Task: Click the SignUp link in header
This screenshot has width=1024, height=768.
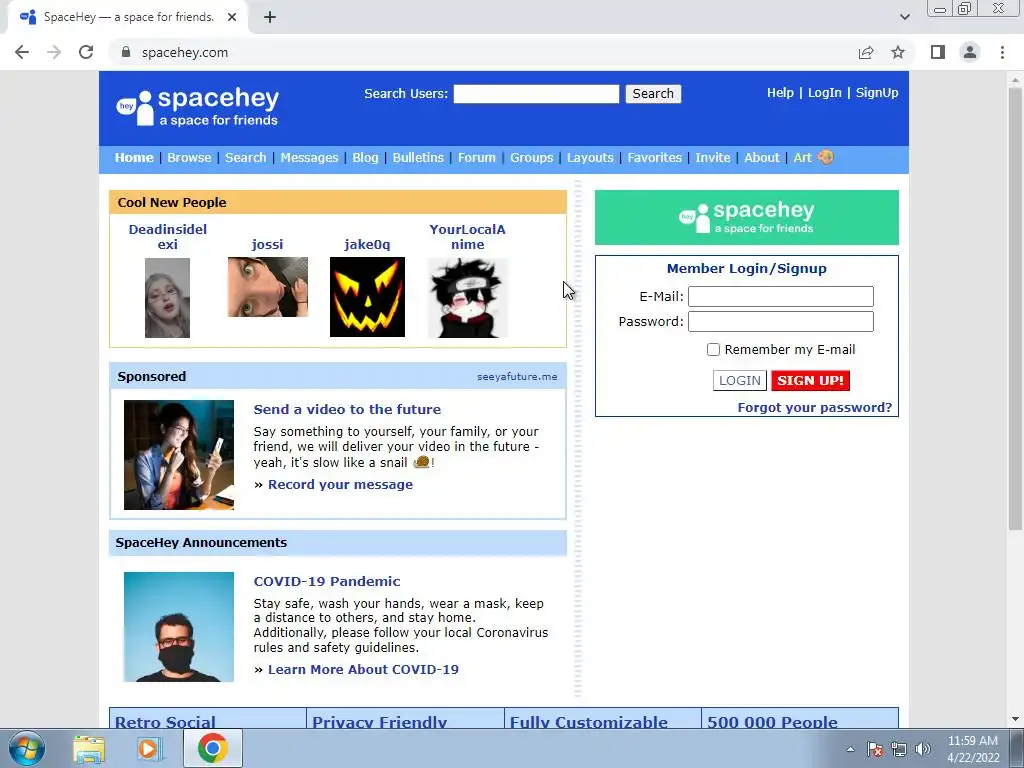Action: click(877, 93)
